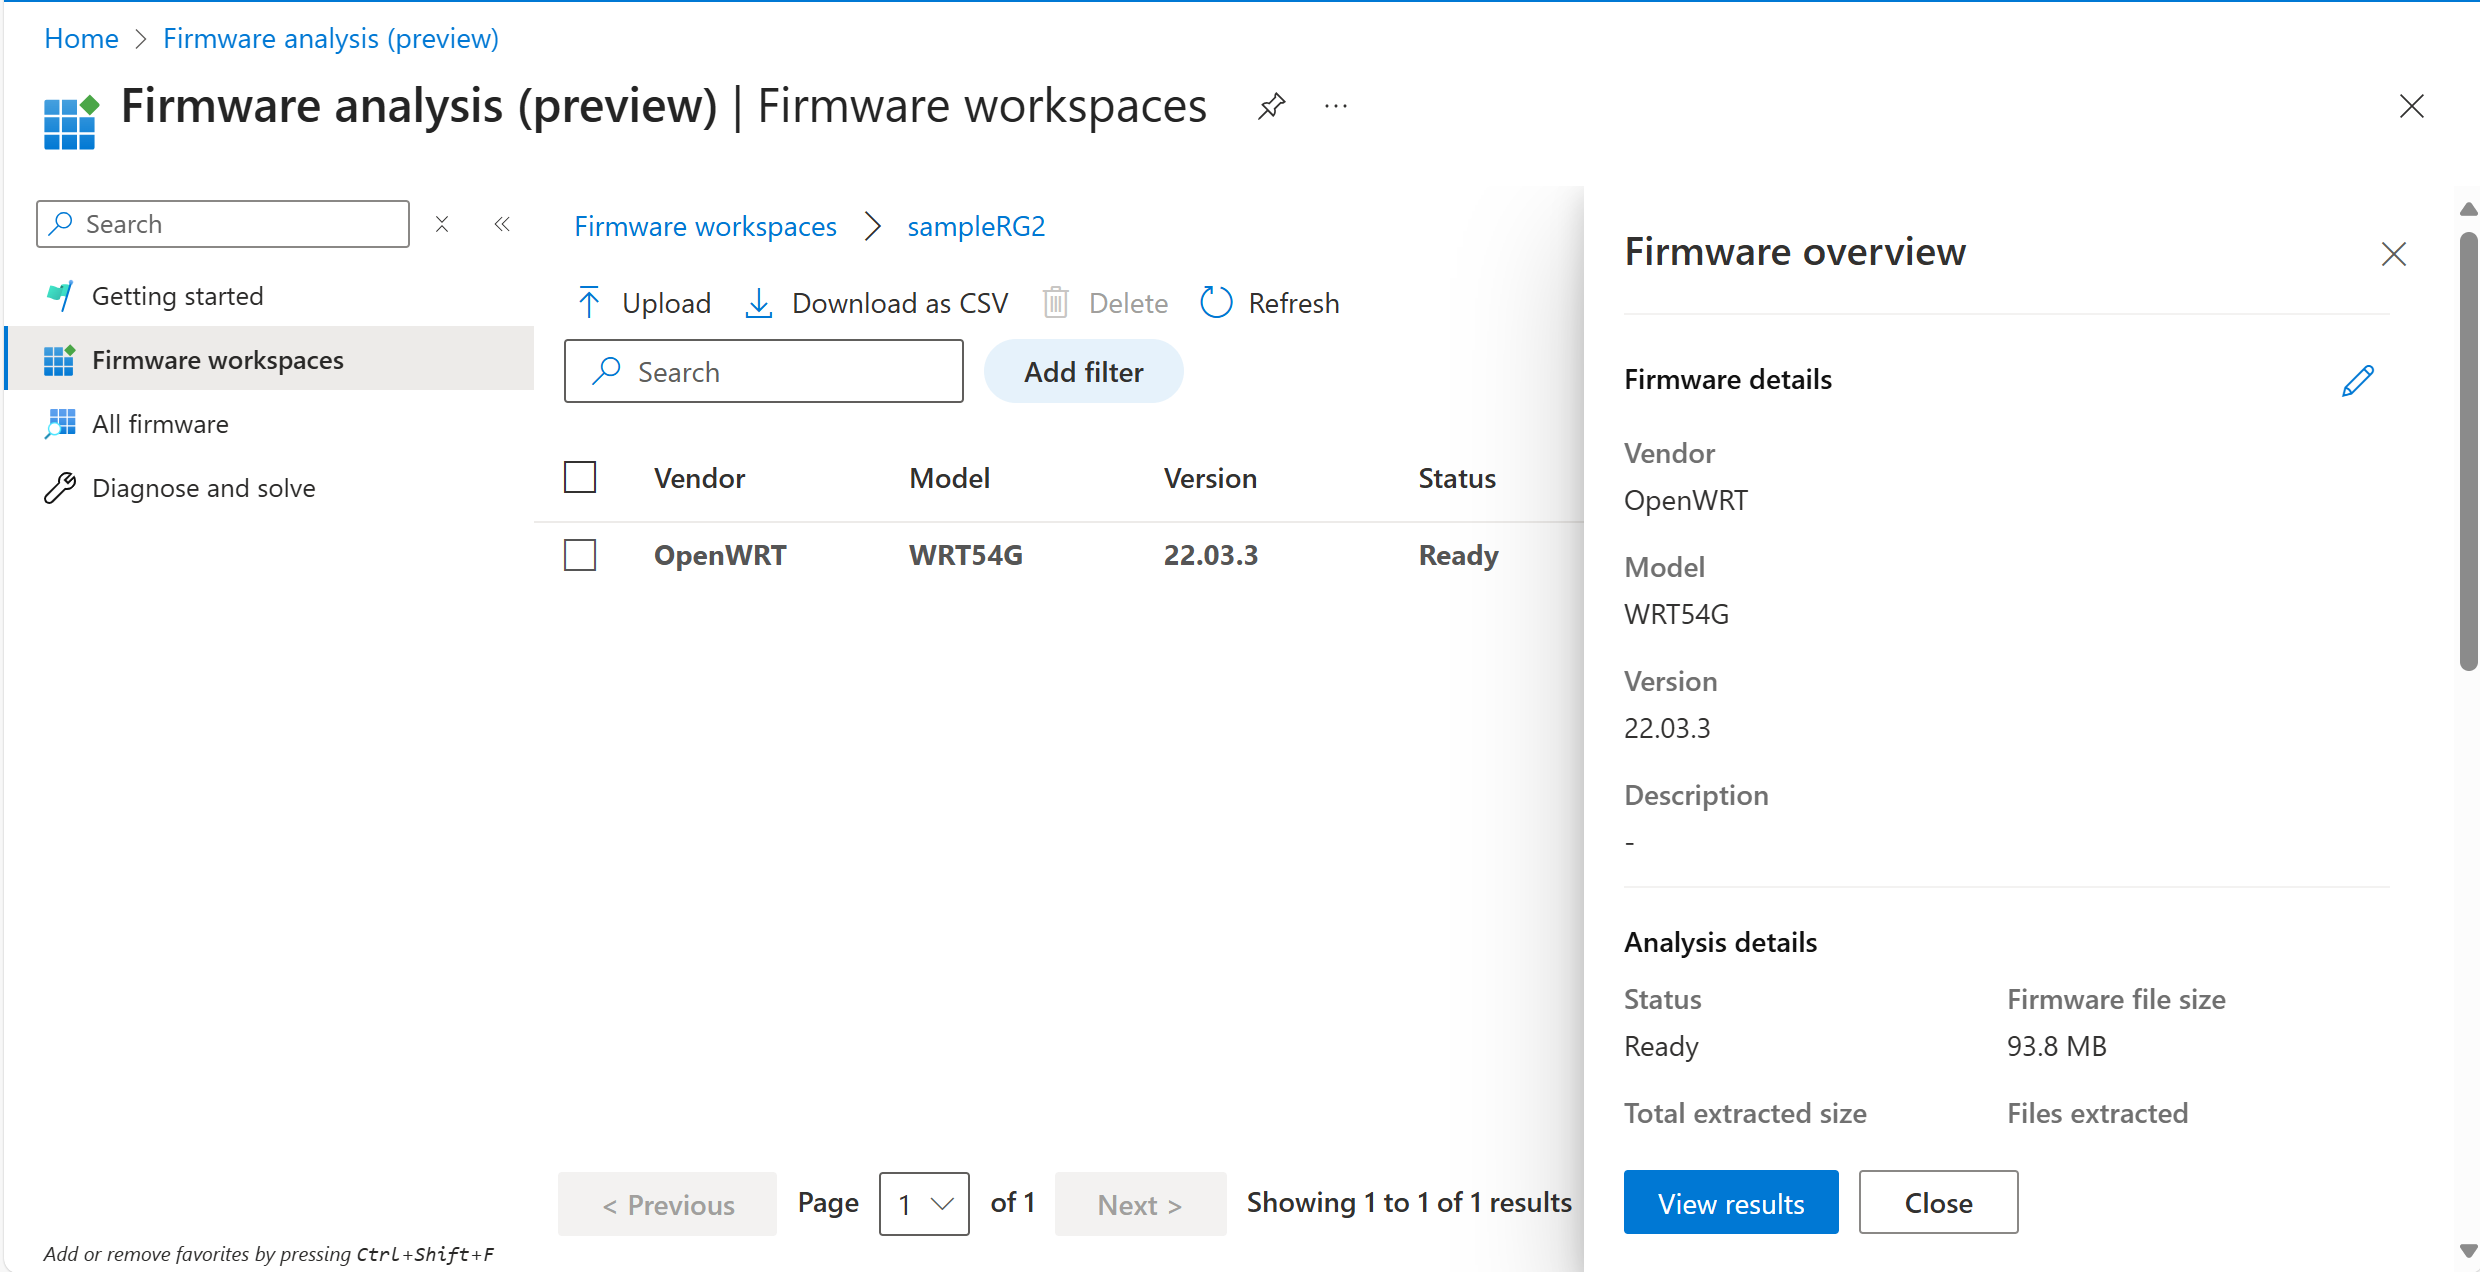Click Download as CSV

click(x=877, y=303)
